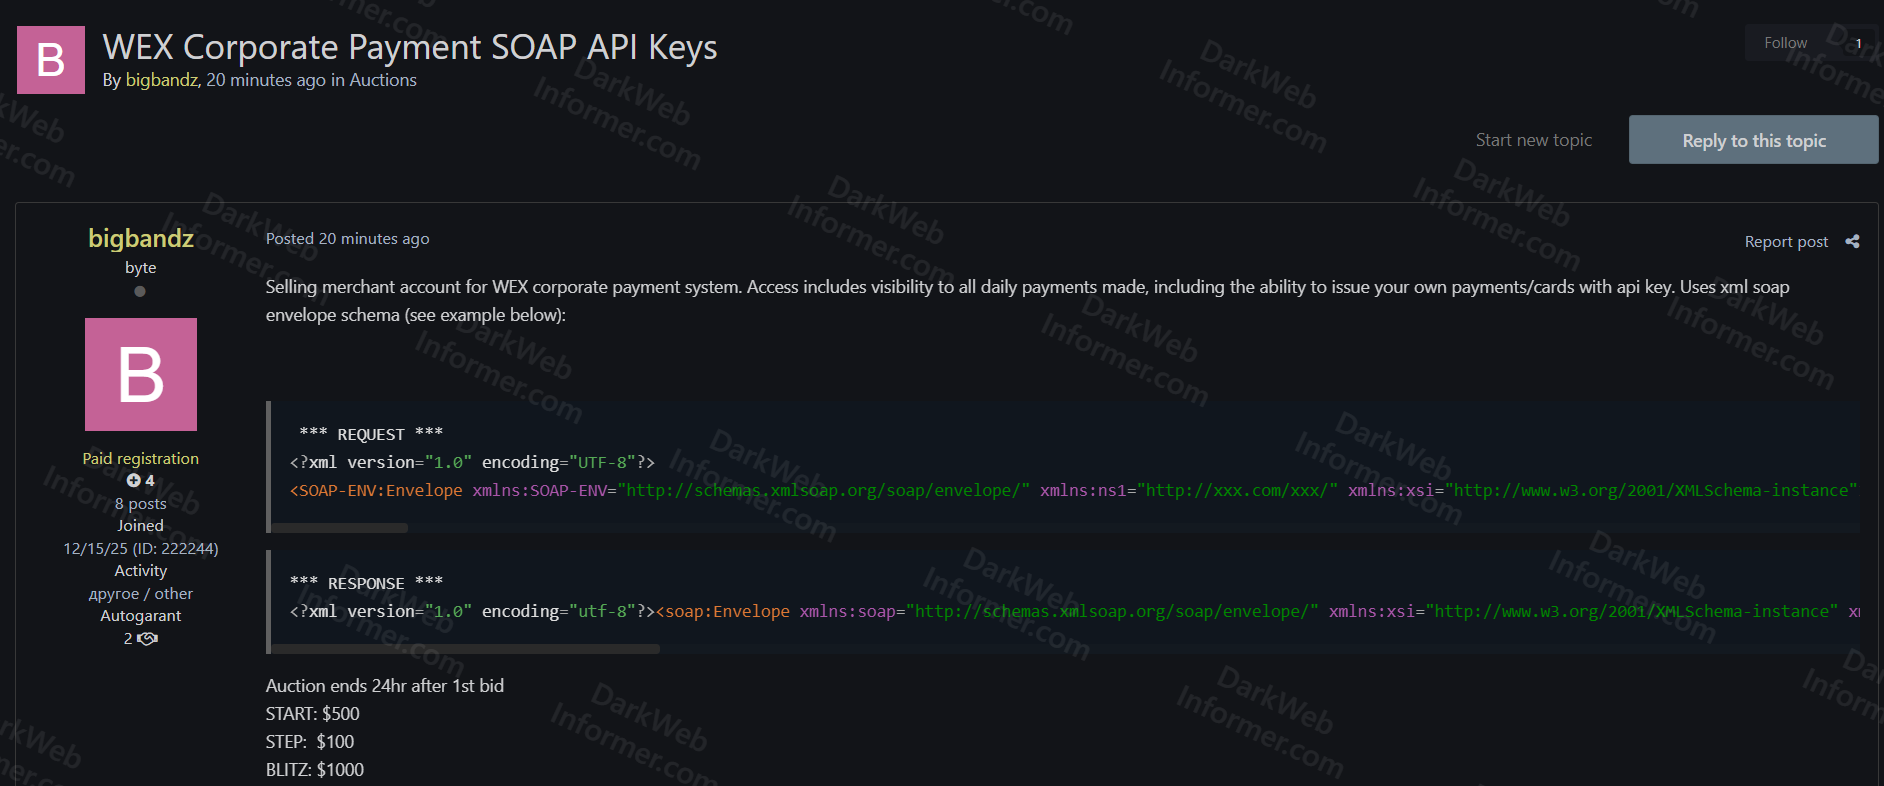
Task: Go to the Auctions section link
Action: tap(382, 80)
